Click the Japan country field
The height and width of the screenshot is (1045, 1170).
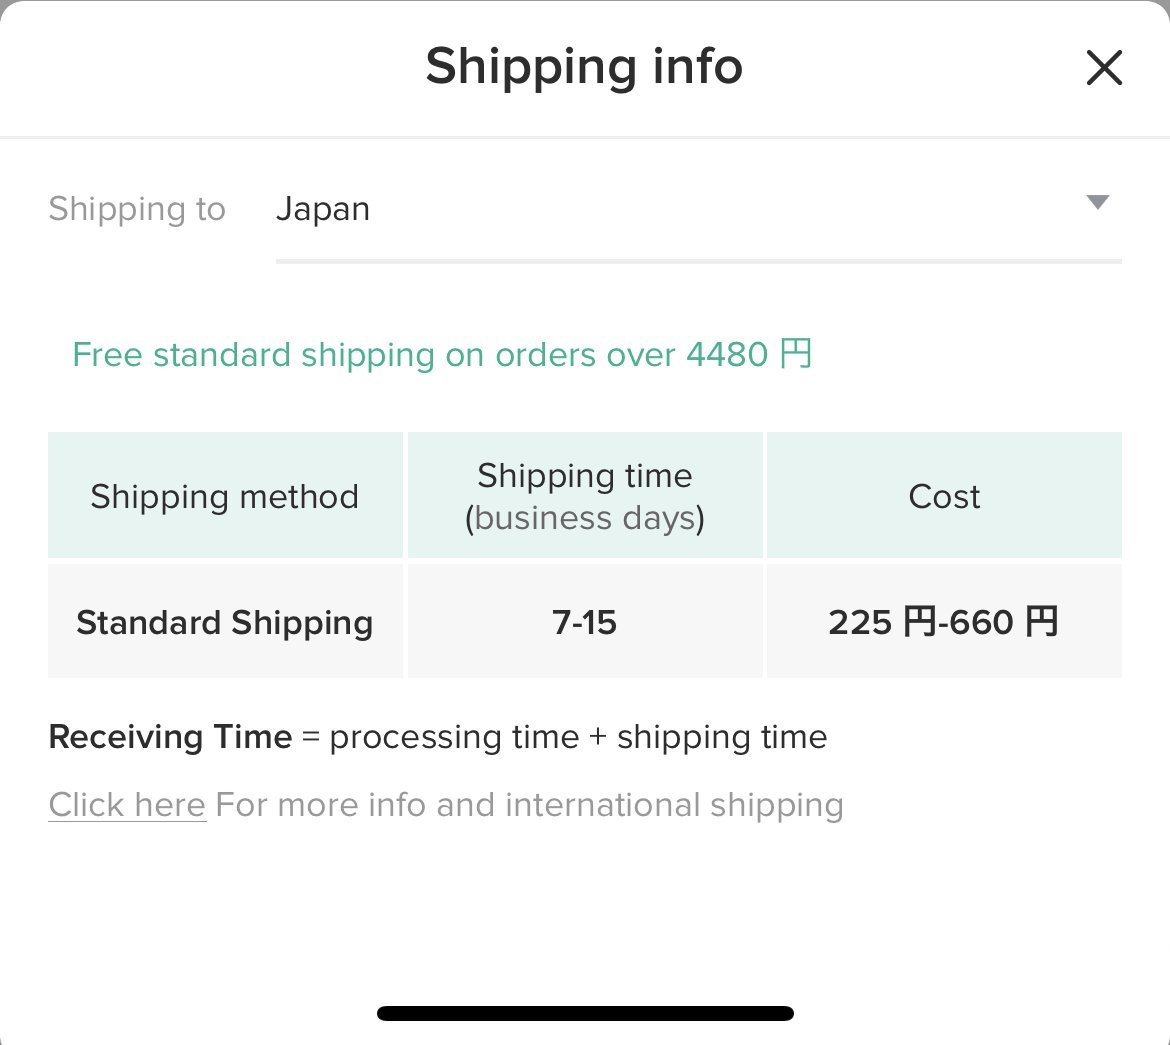(322, 209)
